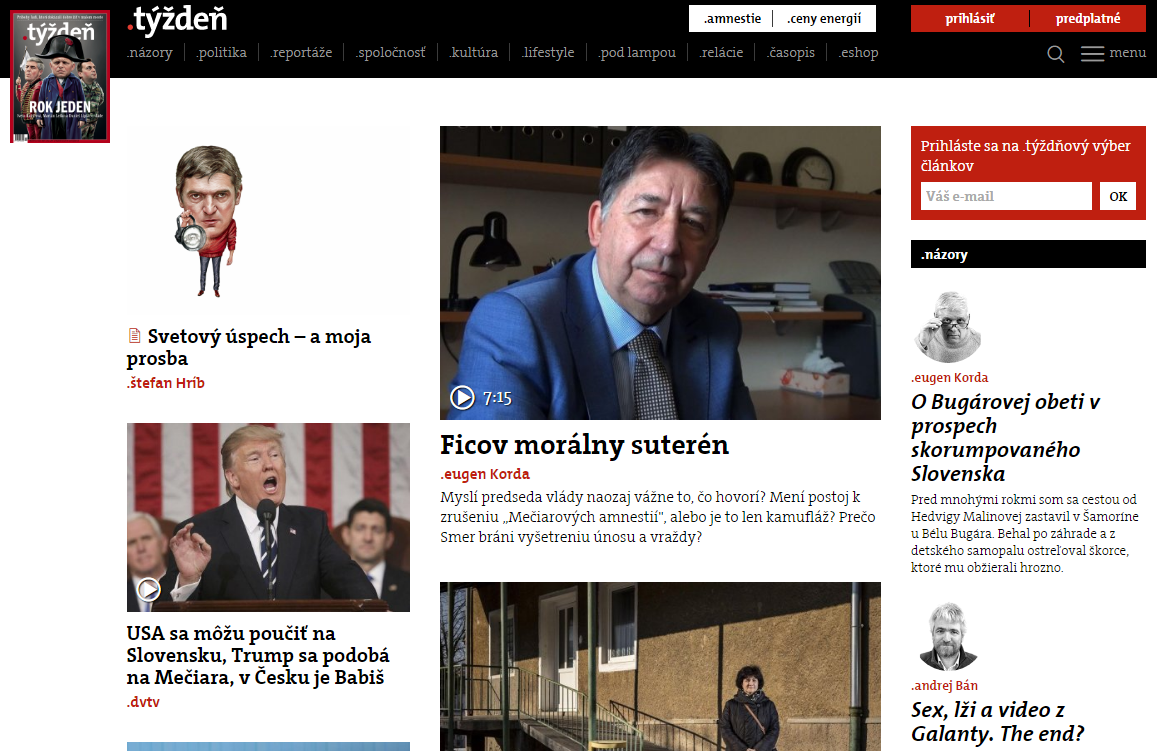Open the .kultúra menu section
The image size is (1157, 751).
coord(474,52)
